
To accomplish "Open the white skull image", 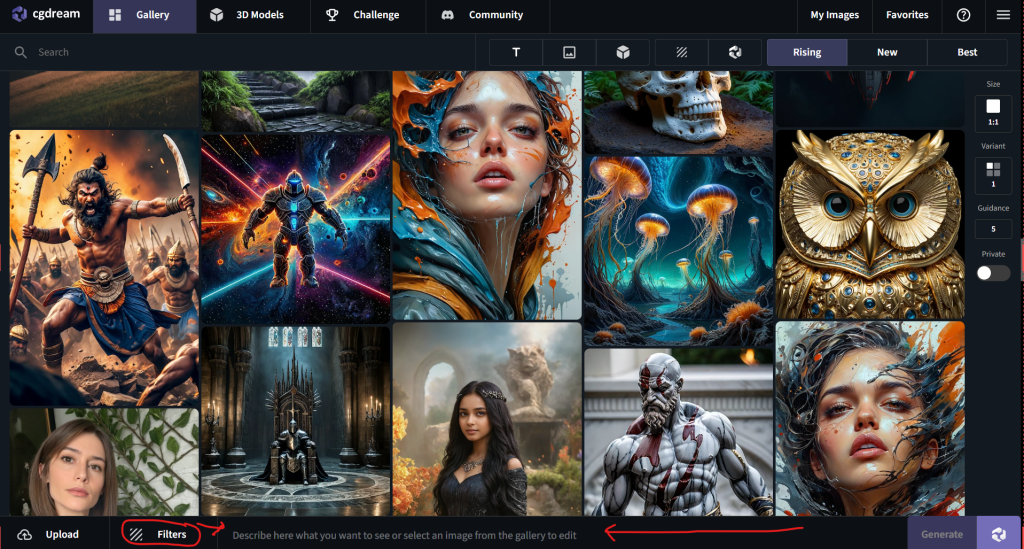I will point(679,112).
